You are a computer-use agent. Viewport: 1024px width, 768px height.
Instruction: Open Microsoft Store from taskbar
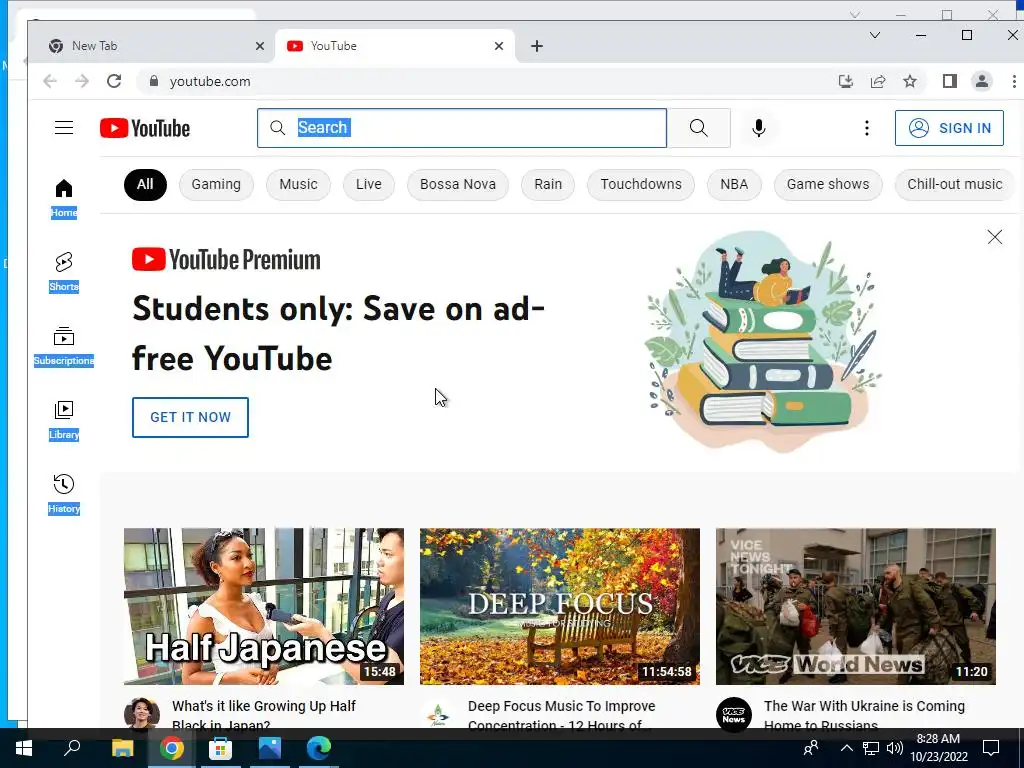[220, 748]
